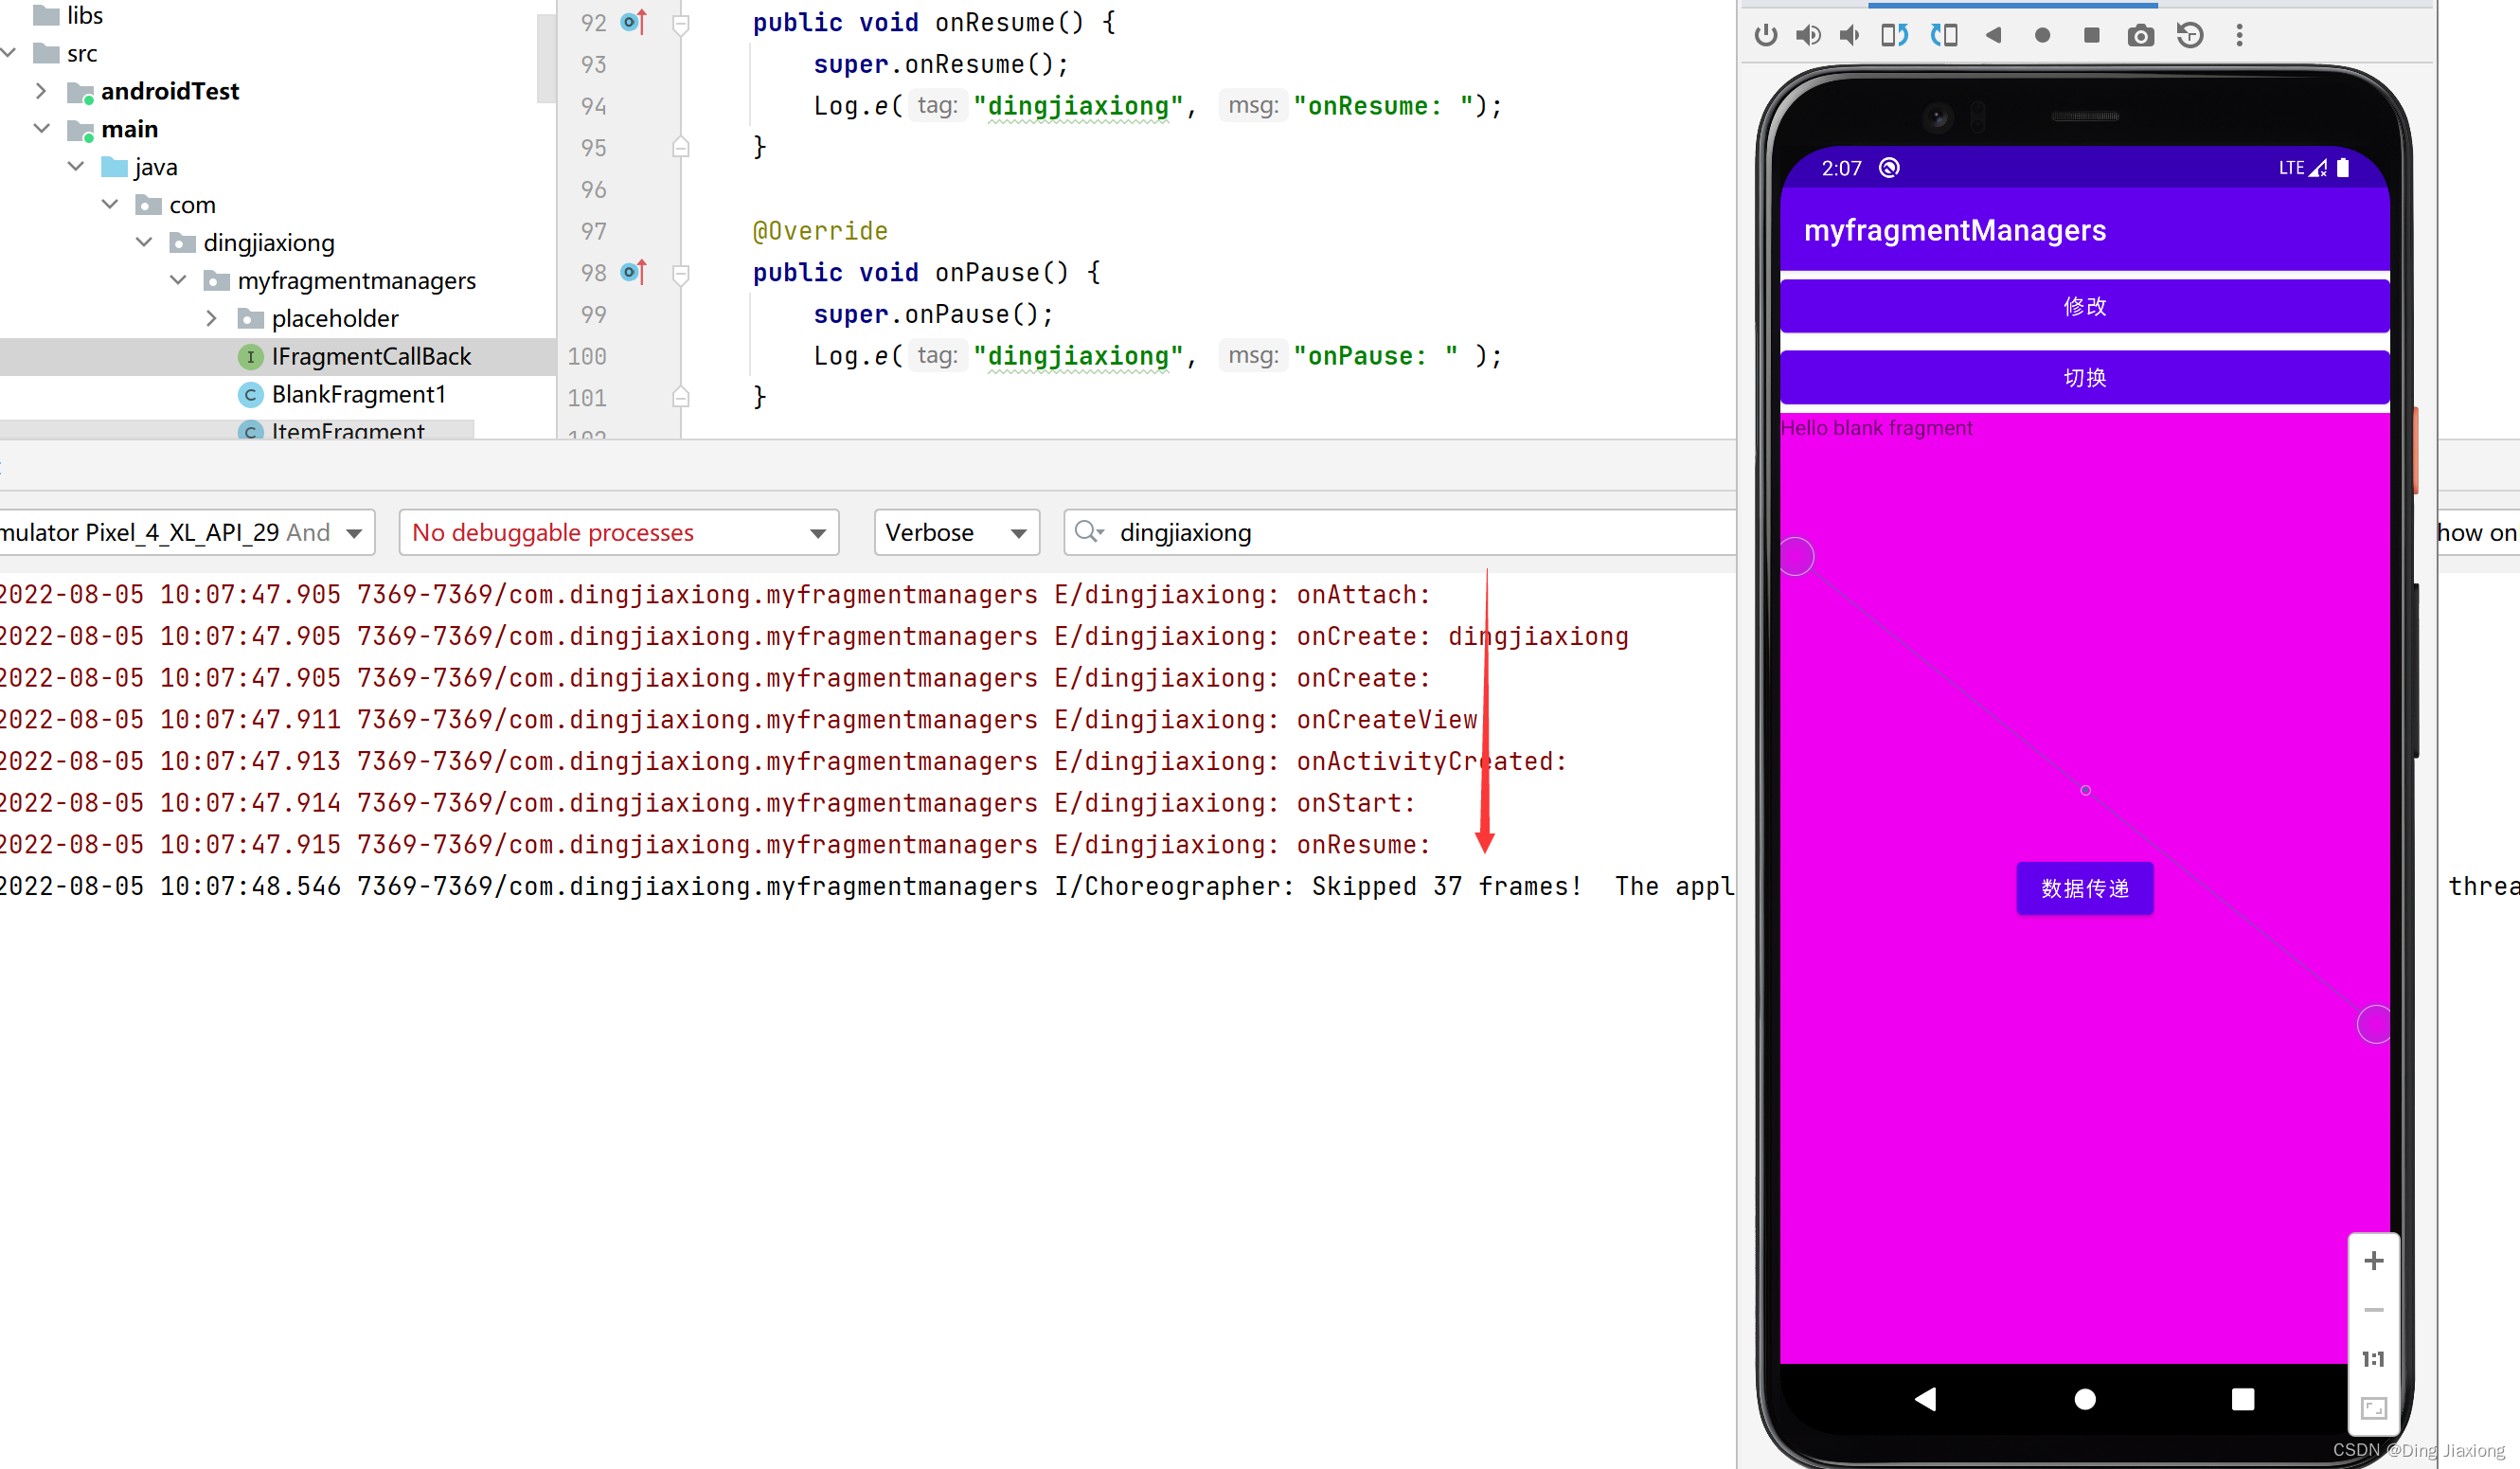Click project tree vertical scrollbar
This screenshot has height=1469, width=2520.
pos(546,58)
